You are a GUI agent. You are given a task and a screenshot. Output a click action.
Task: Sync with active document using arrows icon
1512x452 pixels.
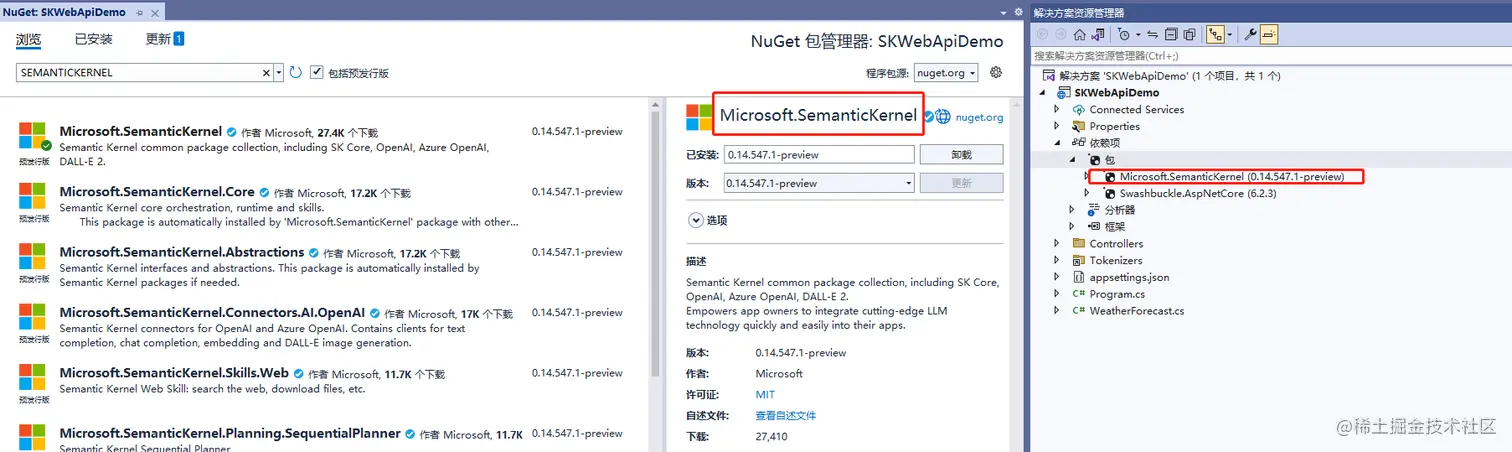1153,34
